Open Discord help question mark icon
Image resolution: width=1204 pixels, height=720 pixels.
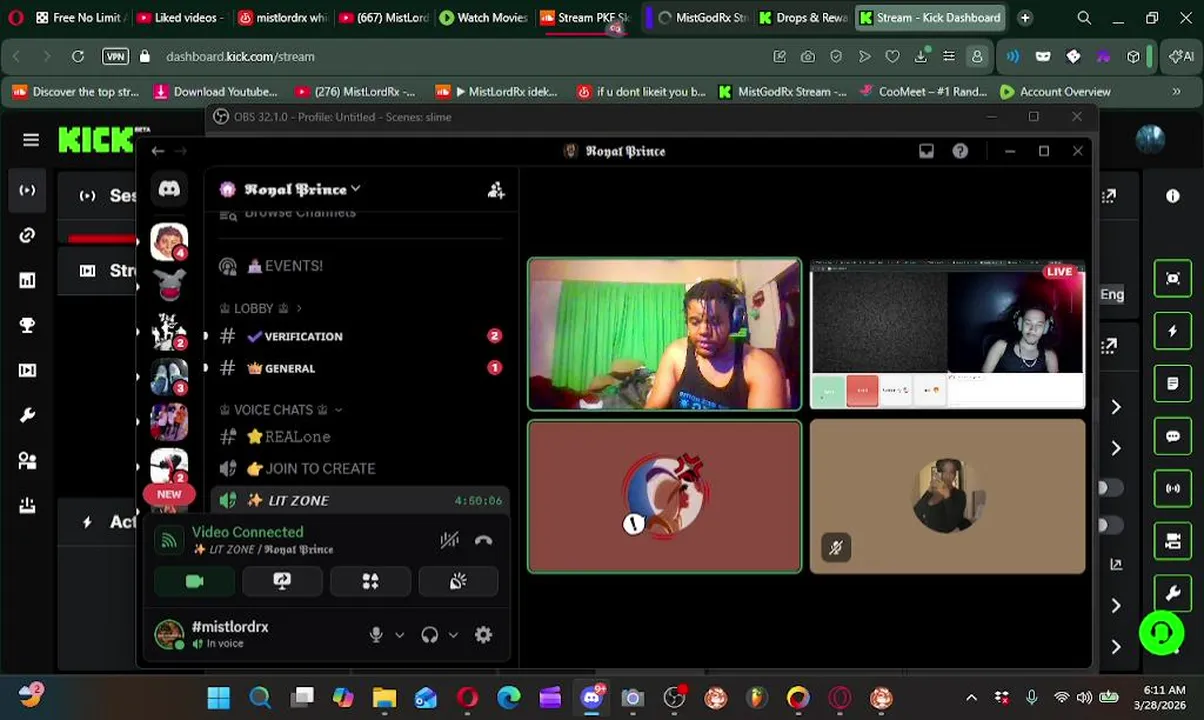coord(960,151)
